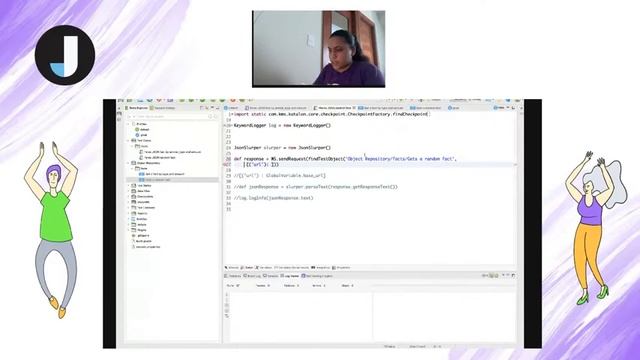
Task: Select the build.gradle file in the tree
Action: 141,241
